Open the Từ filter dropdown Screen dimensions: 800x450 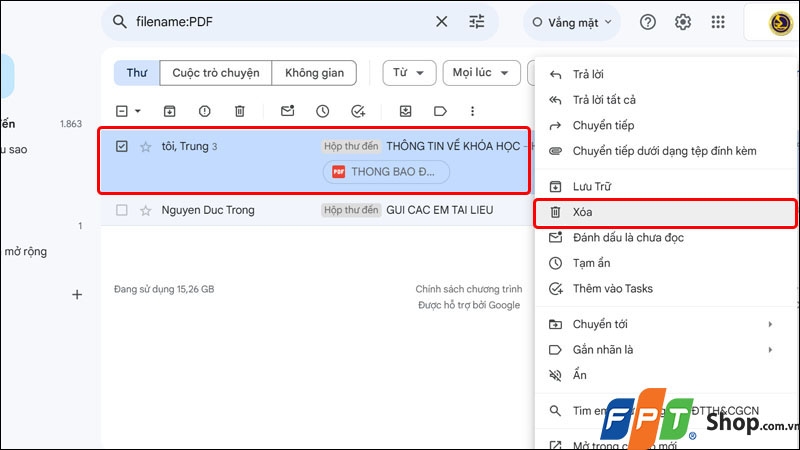coord(409,73)
